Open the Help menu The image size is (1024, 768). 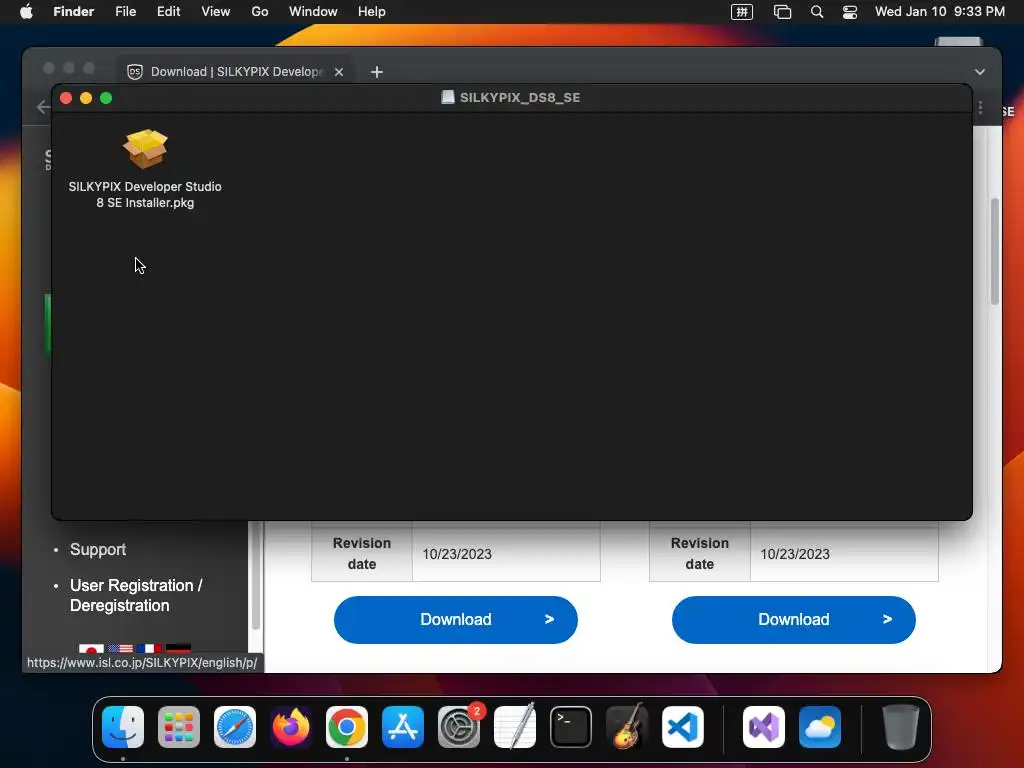click(x=372, y=12)
